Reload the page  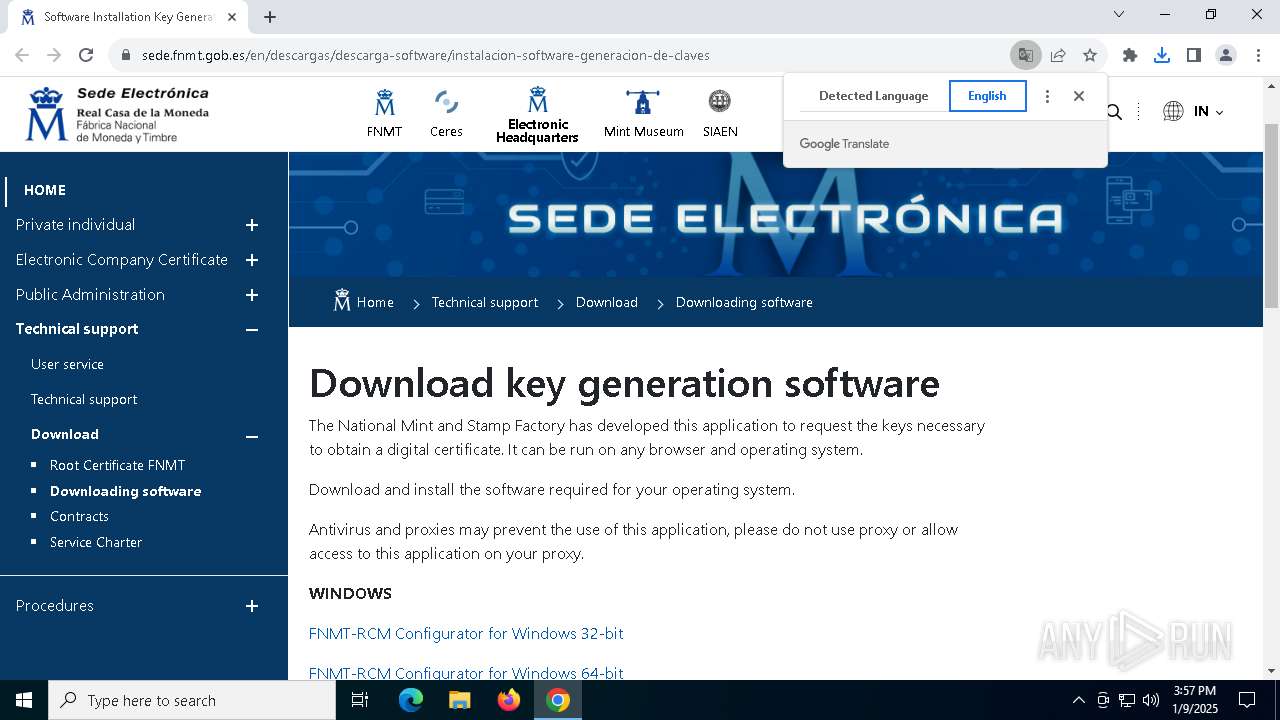pos(86,55)
